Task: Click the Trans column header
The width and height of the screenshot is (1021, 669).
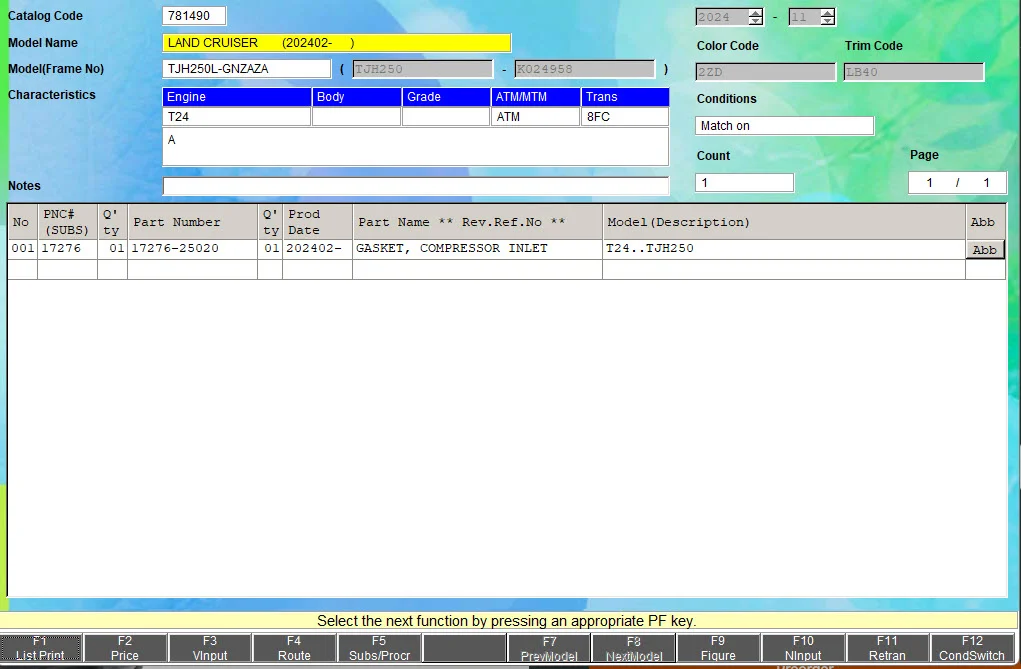Action: [x=625, y=97]
